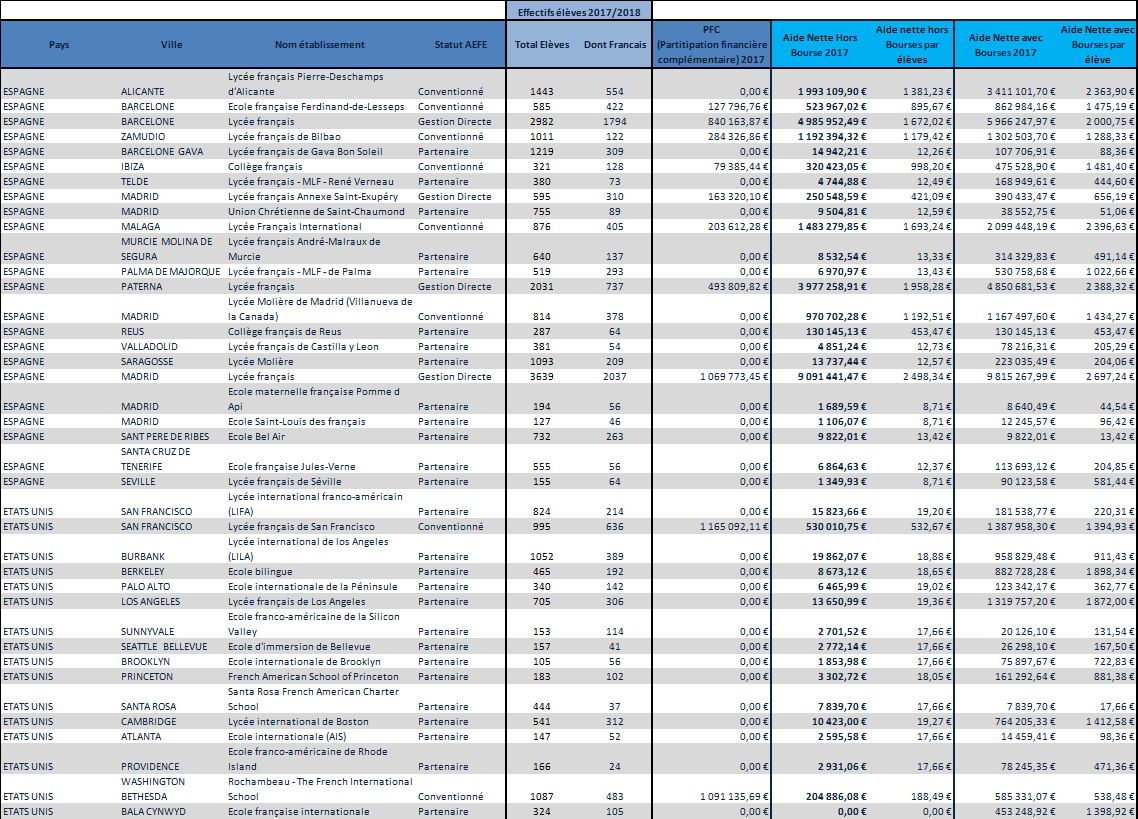1138x819 pixels.
Task: Select the BALA CYNWYD city cell
Action: point(153,811)
